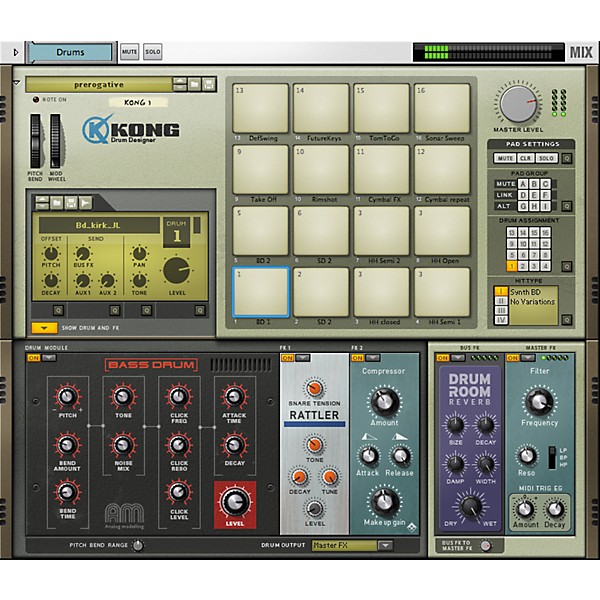Click the Drum Assignment quick edit Q button
This screenshot has width=600, height=600.
pos(567,266)
